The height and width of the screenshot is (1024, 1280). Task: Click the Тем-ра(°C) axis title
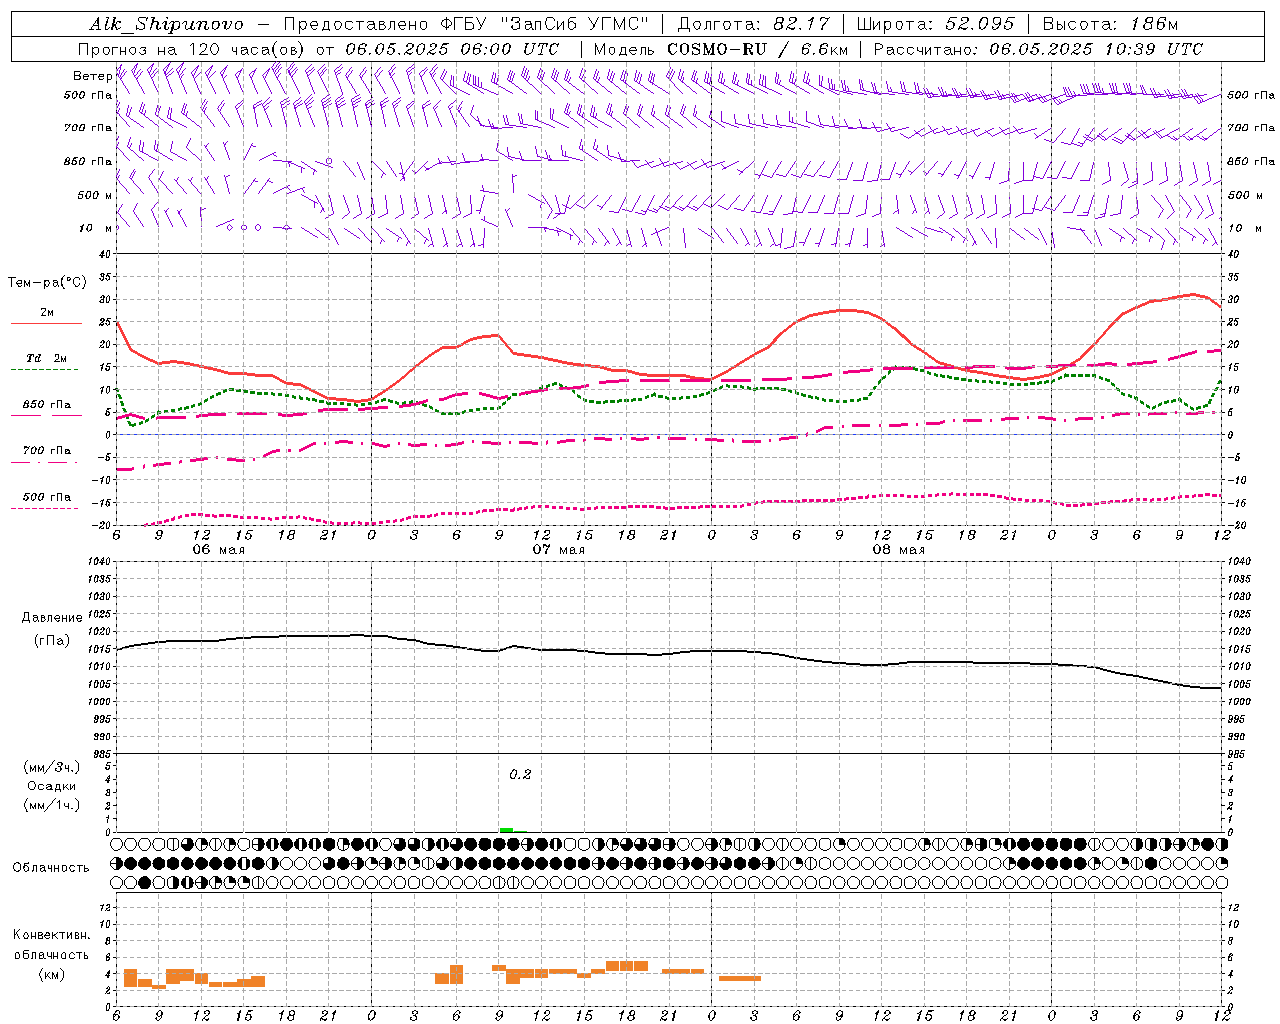[47, 283]
